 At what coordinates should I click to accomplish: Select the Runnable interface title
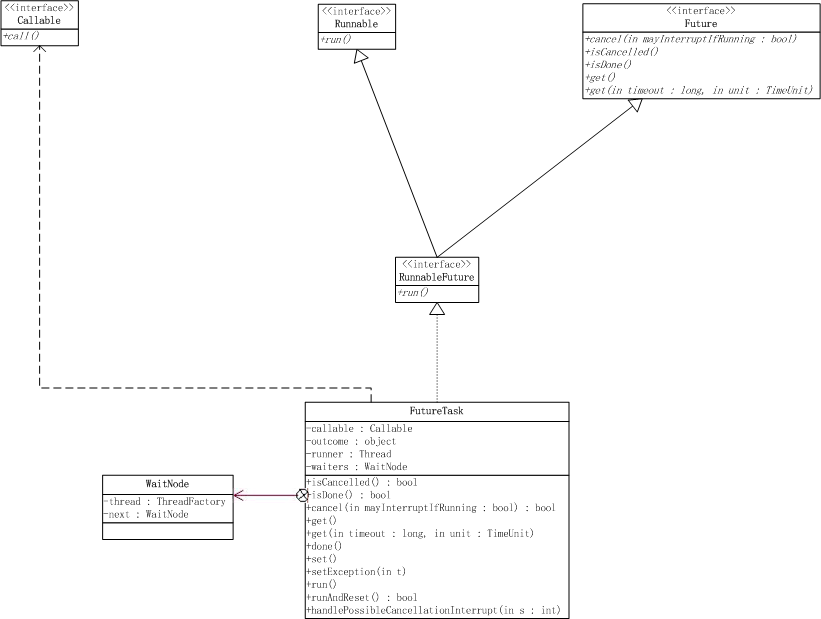(357, 24)
